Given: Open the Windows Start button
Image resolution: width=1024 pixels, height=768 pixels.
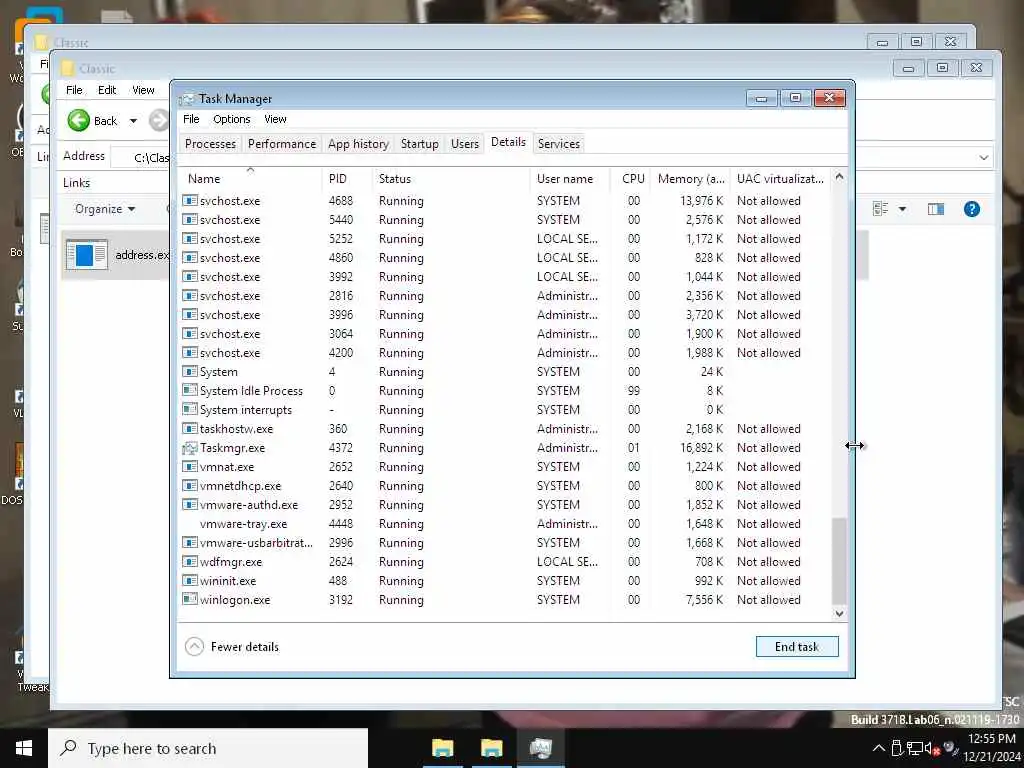Looking at the screenshot, I should [x=24, y=748].
